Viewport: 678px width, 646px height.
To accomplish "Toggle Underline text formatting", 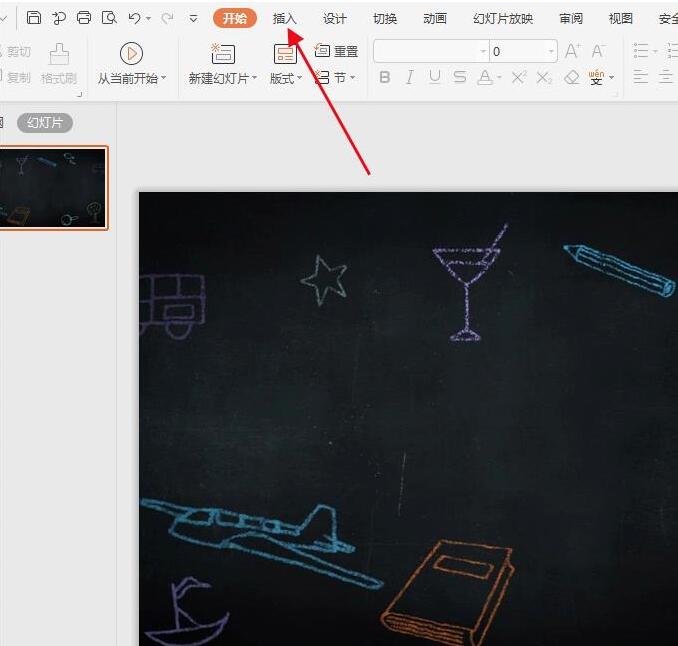I will (x=434, y=78).
